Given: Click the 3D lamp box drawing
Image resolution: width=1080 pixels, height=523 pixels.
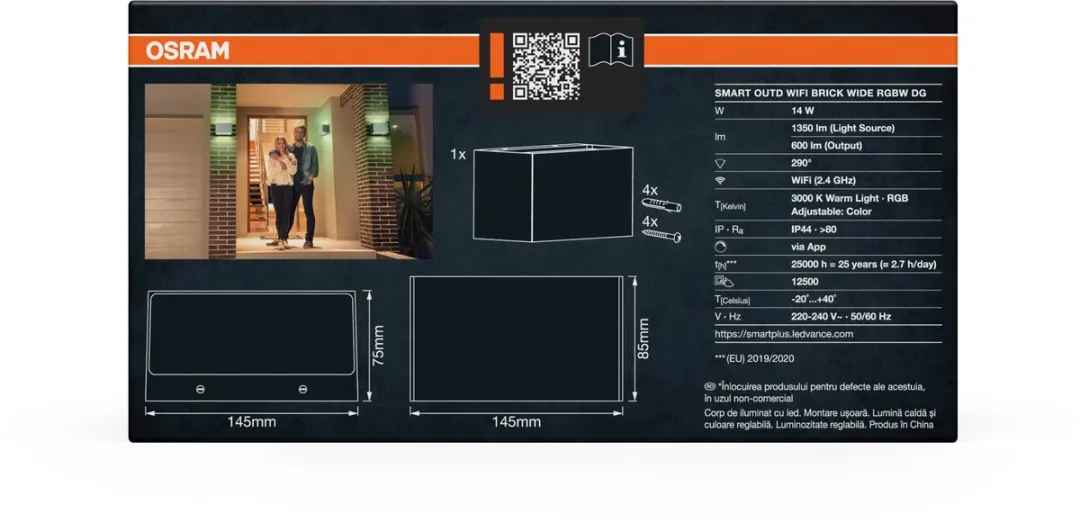Looking at the screenshot, I should click(x=553, y=193).
